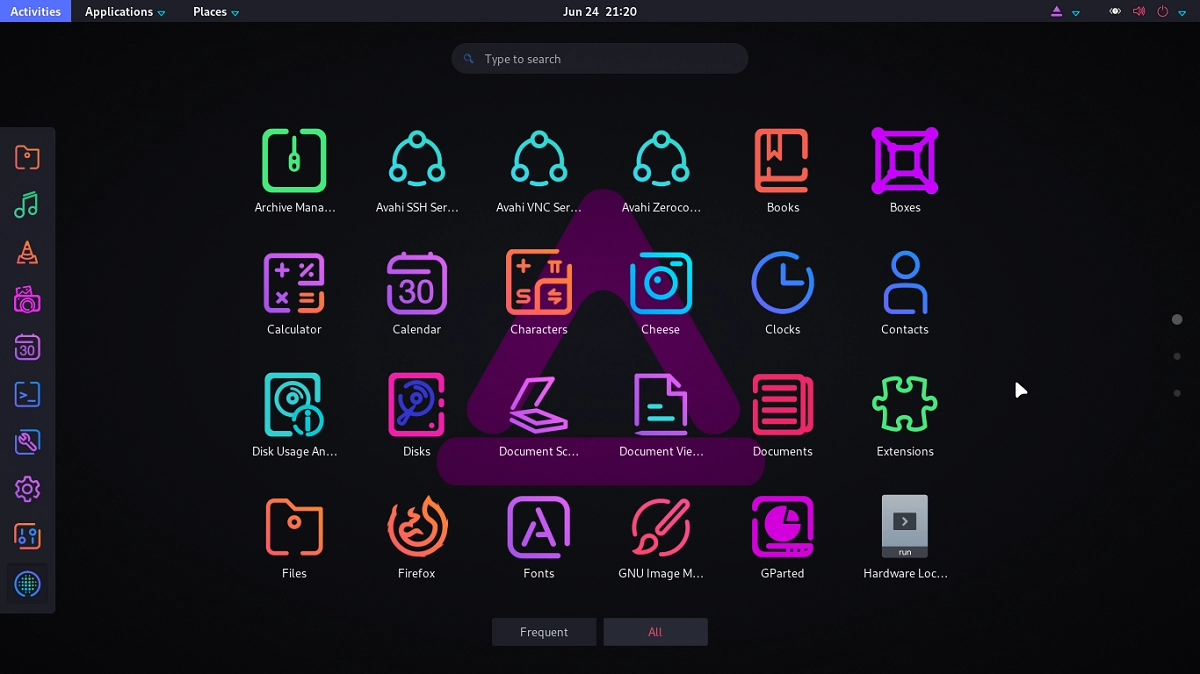Launch Disk Usage Analyzer

pyautogui.click(x=294, y=405)
